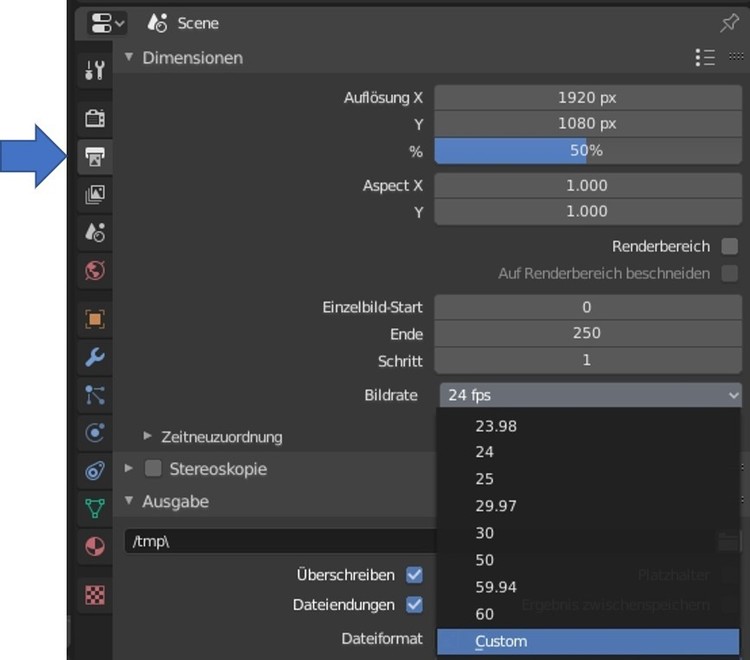Image resolution: width=750 pixels, height=660 pixels.
Task: Click the Aspect X 1.000 field
Action: 588,186
